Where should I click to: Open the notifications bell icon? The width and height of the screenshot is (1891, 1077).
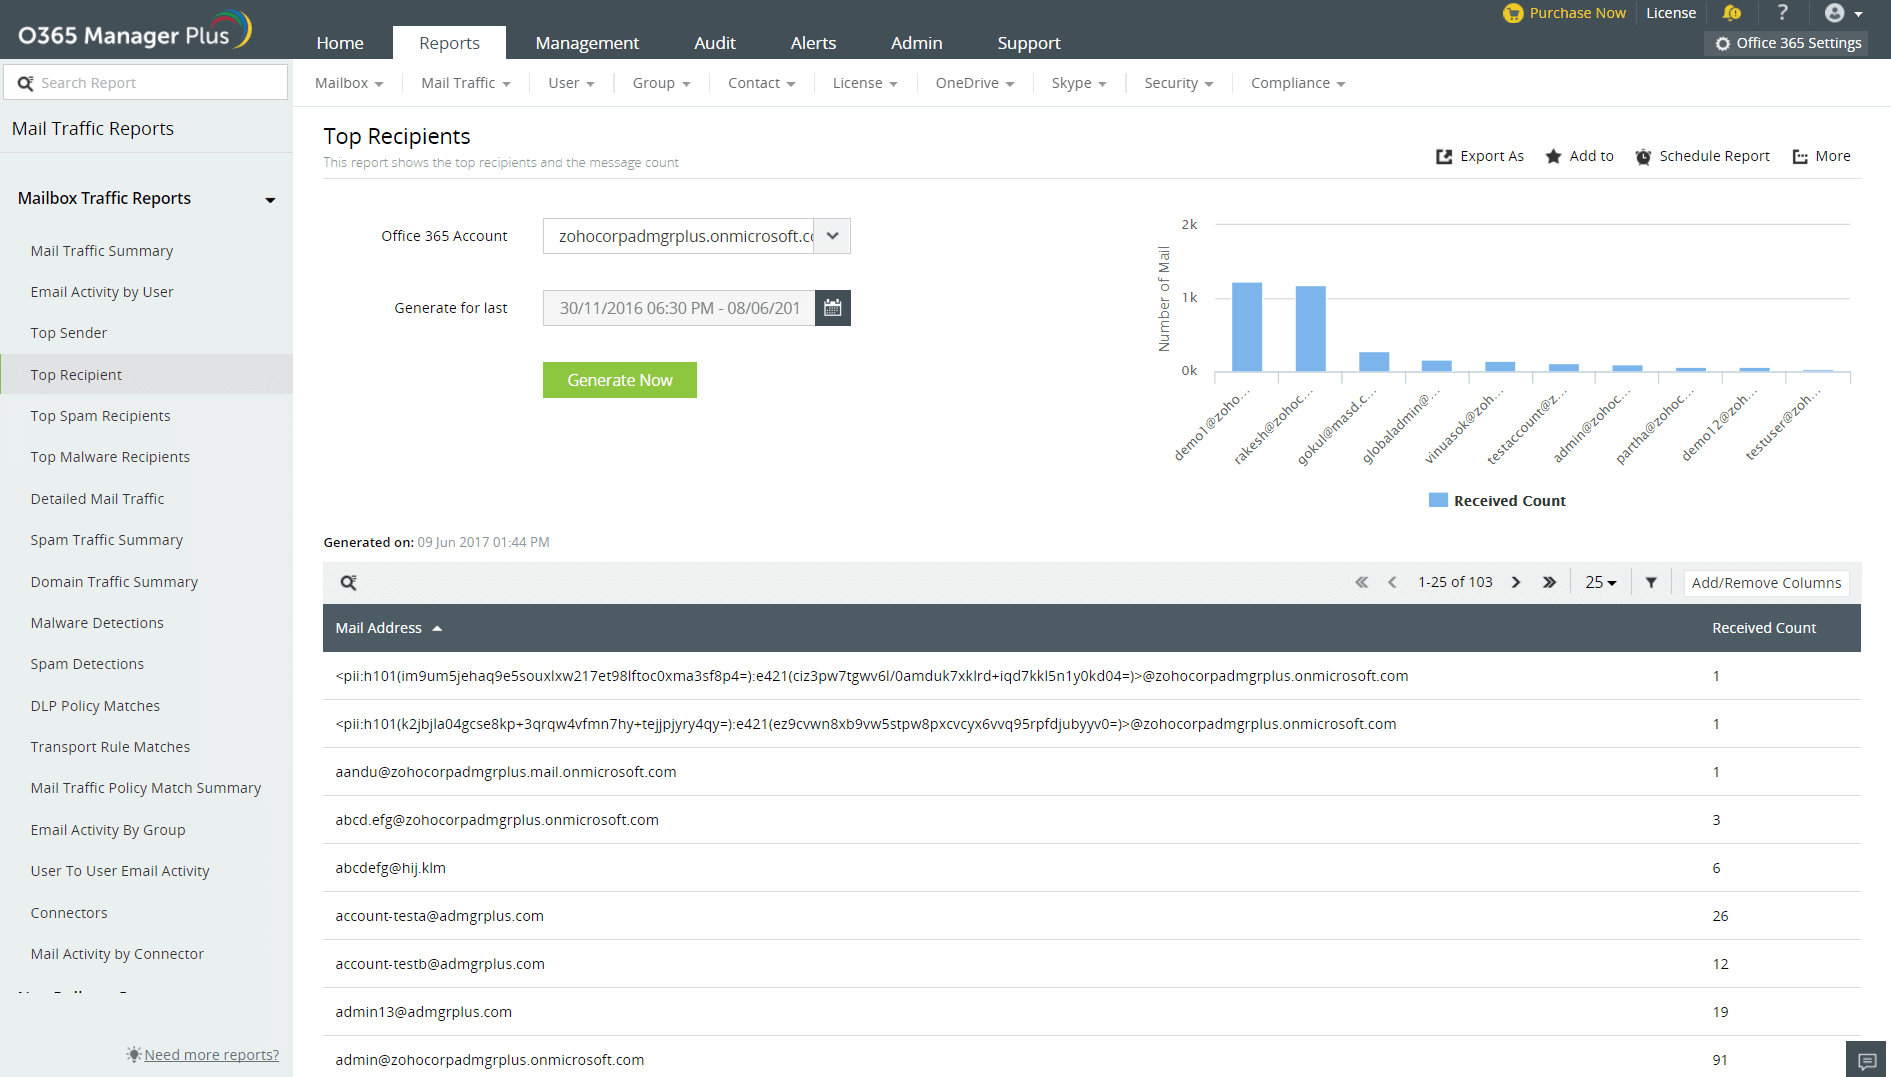[1732, 13]
